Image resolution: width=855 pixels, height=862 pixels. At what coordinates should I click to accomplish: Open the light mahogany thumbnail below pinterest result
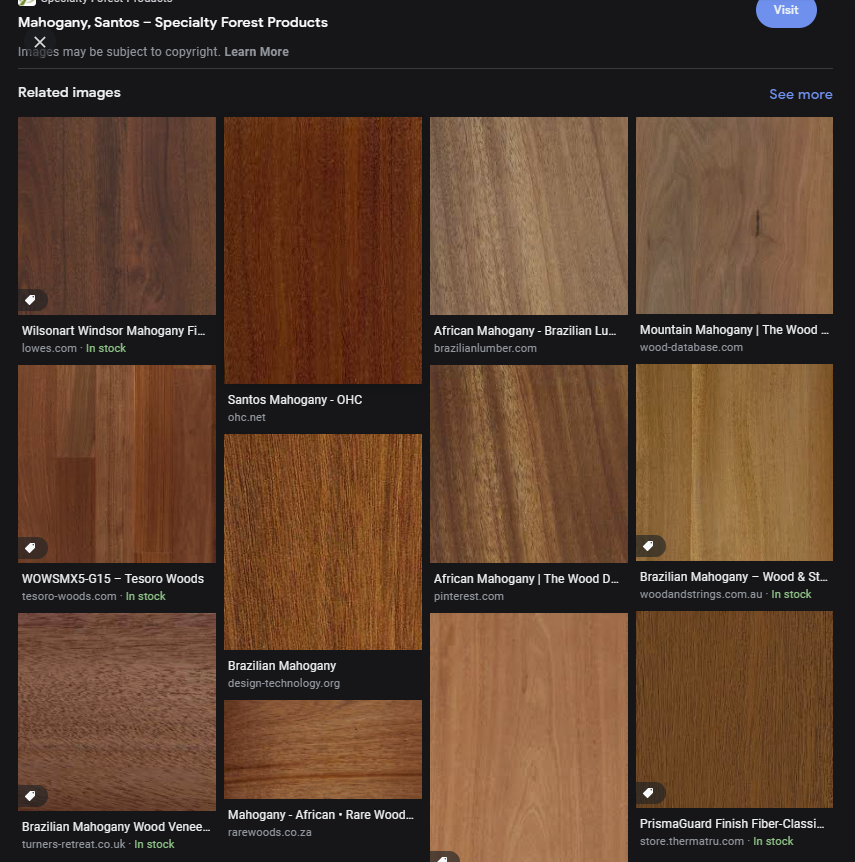pyautogui.click(x=528, y=737)
